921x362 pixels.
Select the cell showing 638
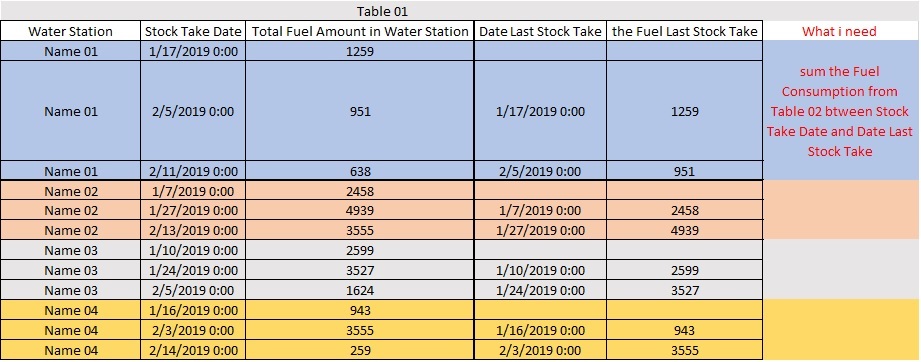pyautogui.click(x=360, y=172)
